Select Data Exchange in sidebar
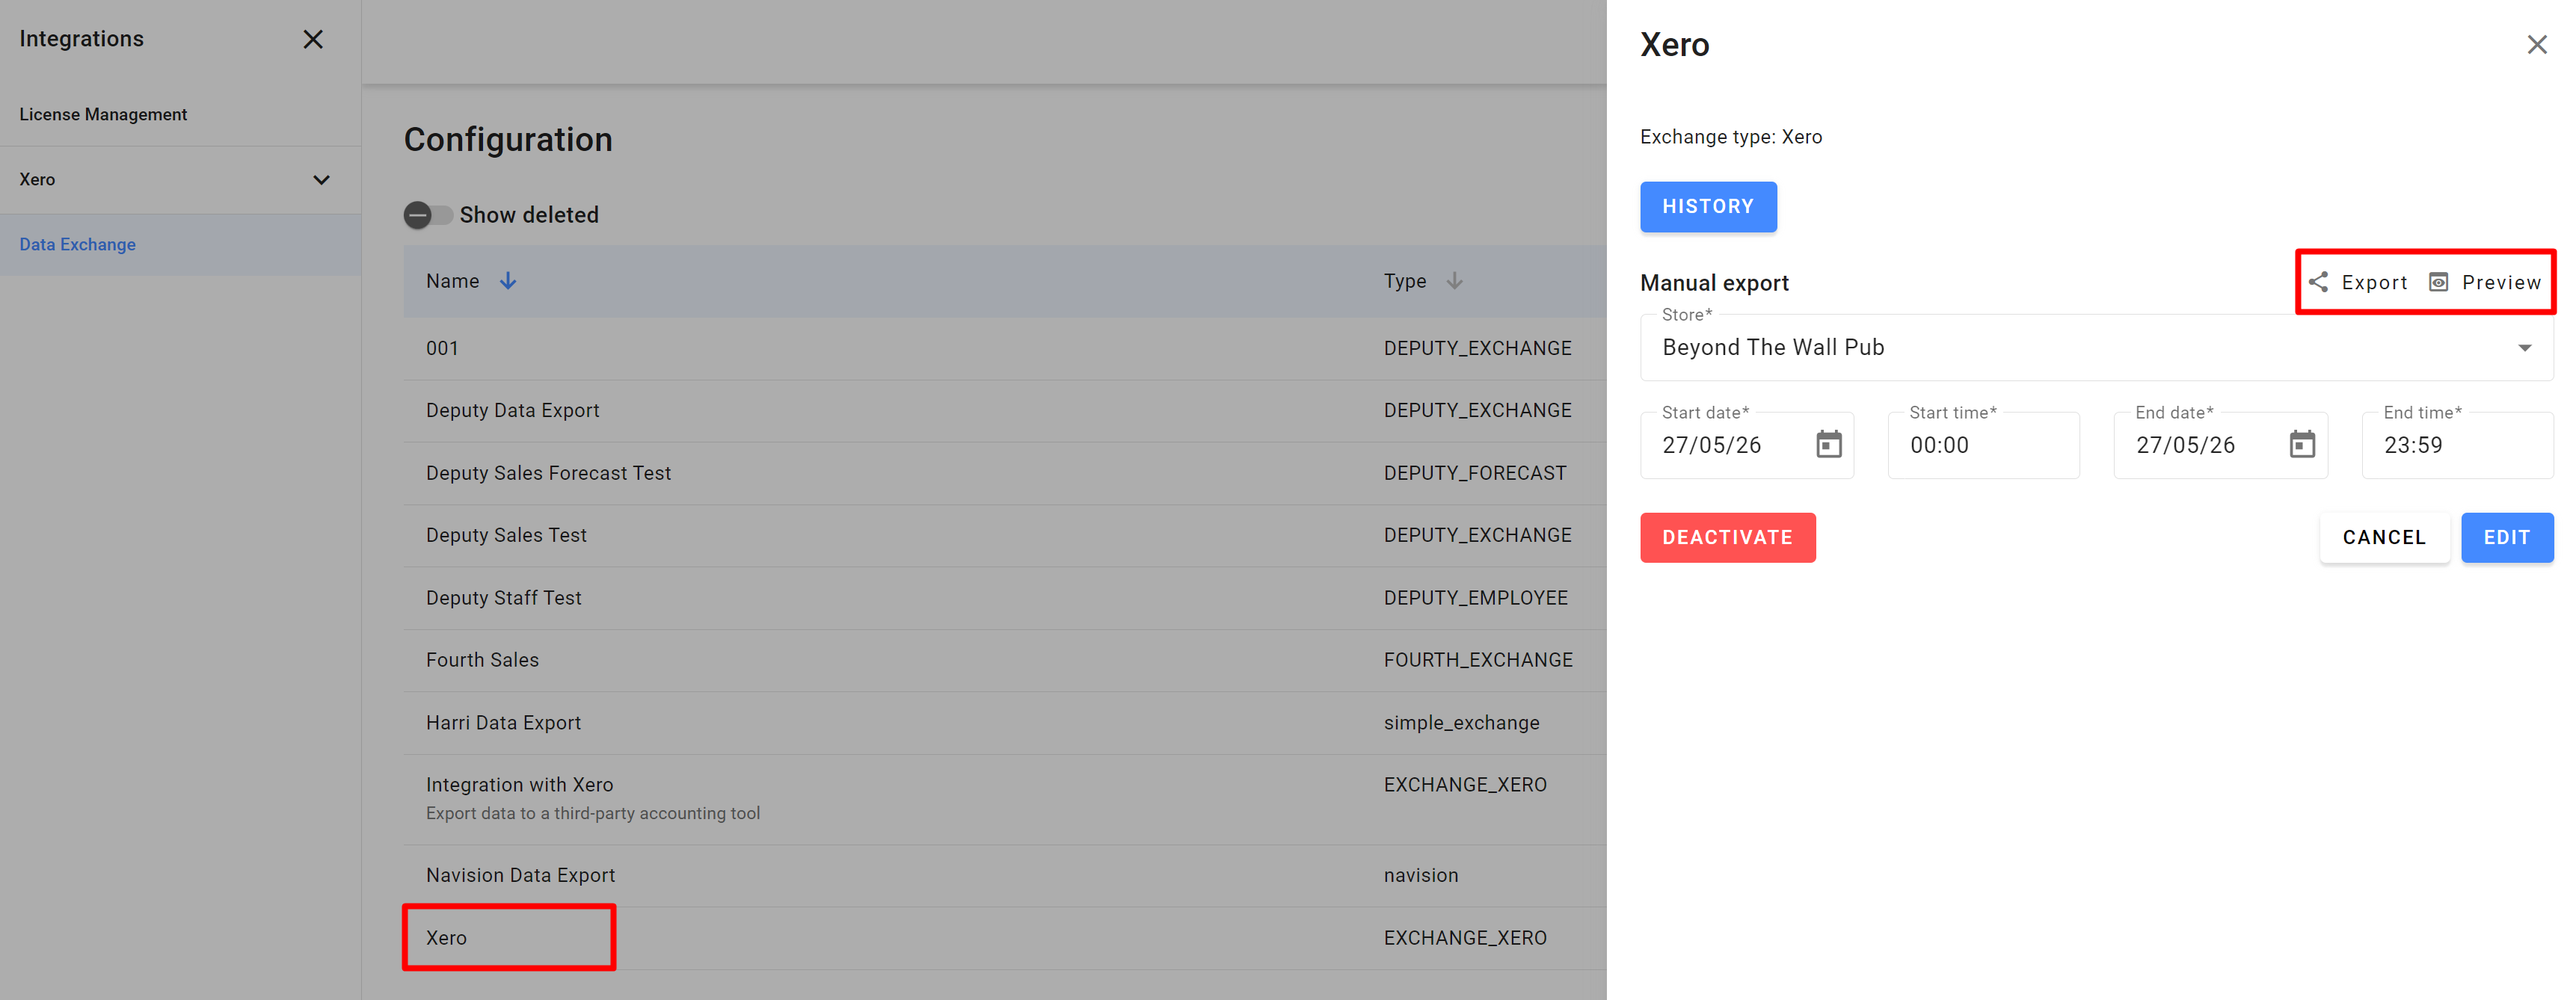 [180, 244]
